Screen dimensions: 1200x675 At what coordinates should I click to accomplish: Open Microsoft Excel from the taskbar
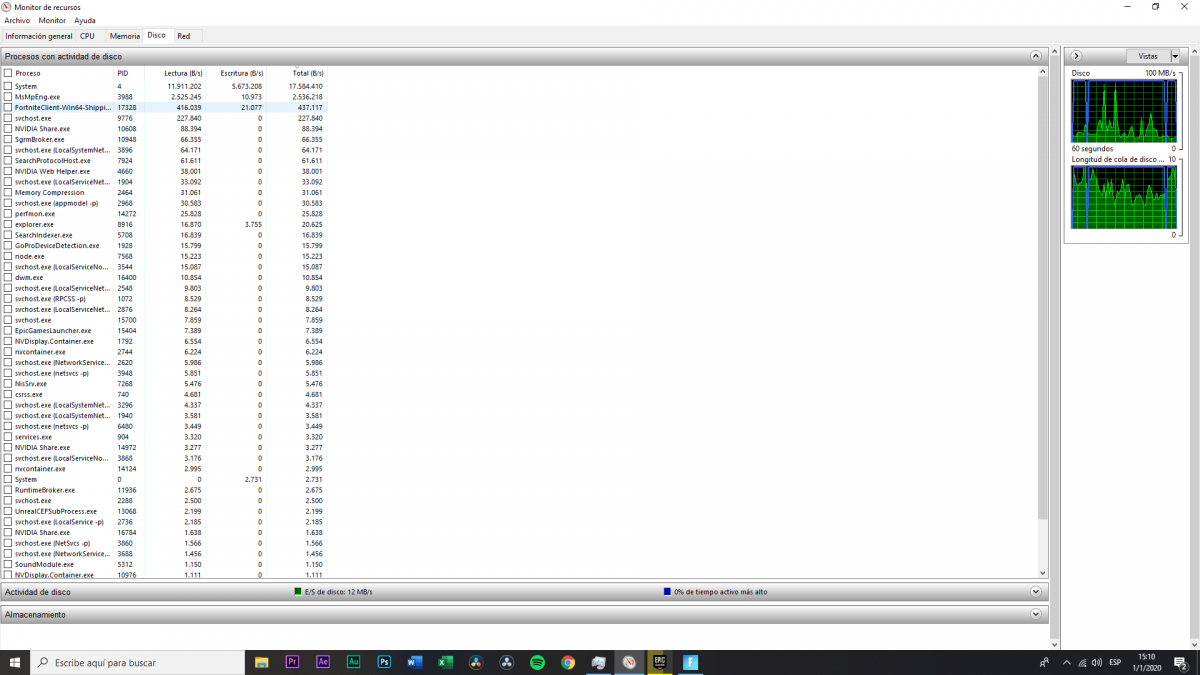coord(445,662)
